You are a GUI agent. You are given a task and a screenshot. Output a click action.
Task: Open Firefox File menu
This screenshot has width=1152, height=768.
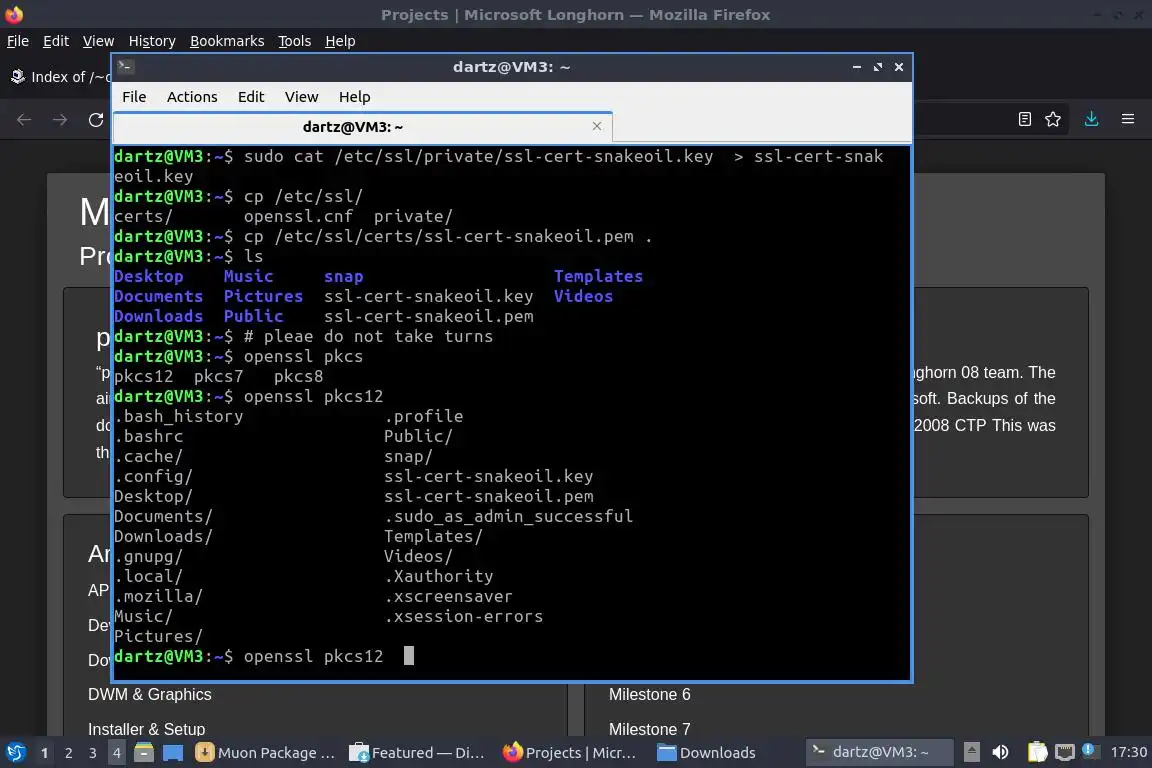[18, 41]
